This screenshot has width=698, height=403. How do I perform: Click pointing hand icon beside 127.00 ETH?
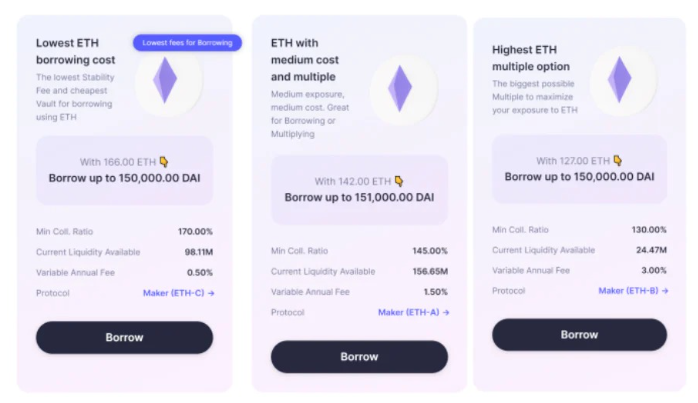618,160
